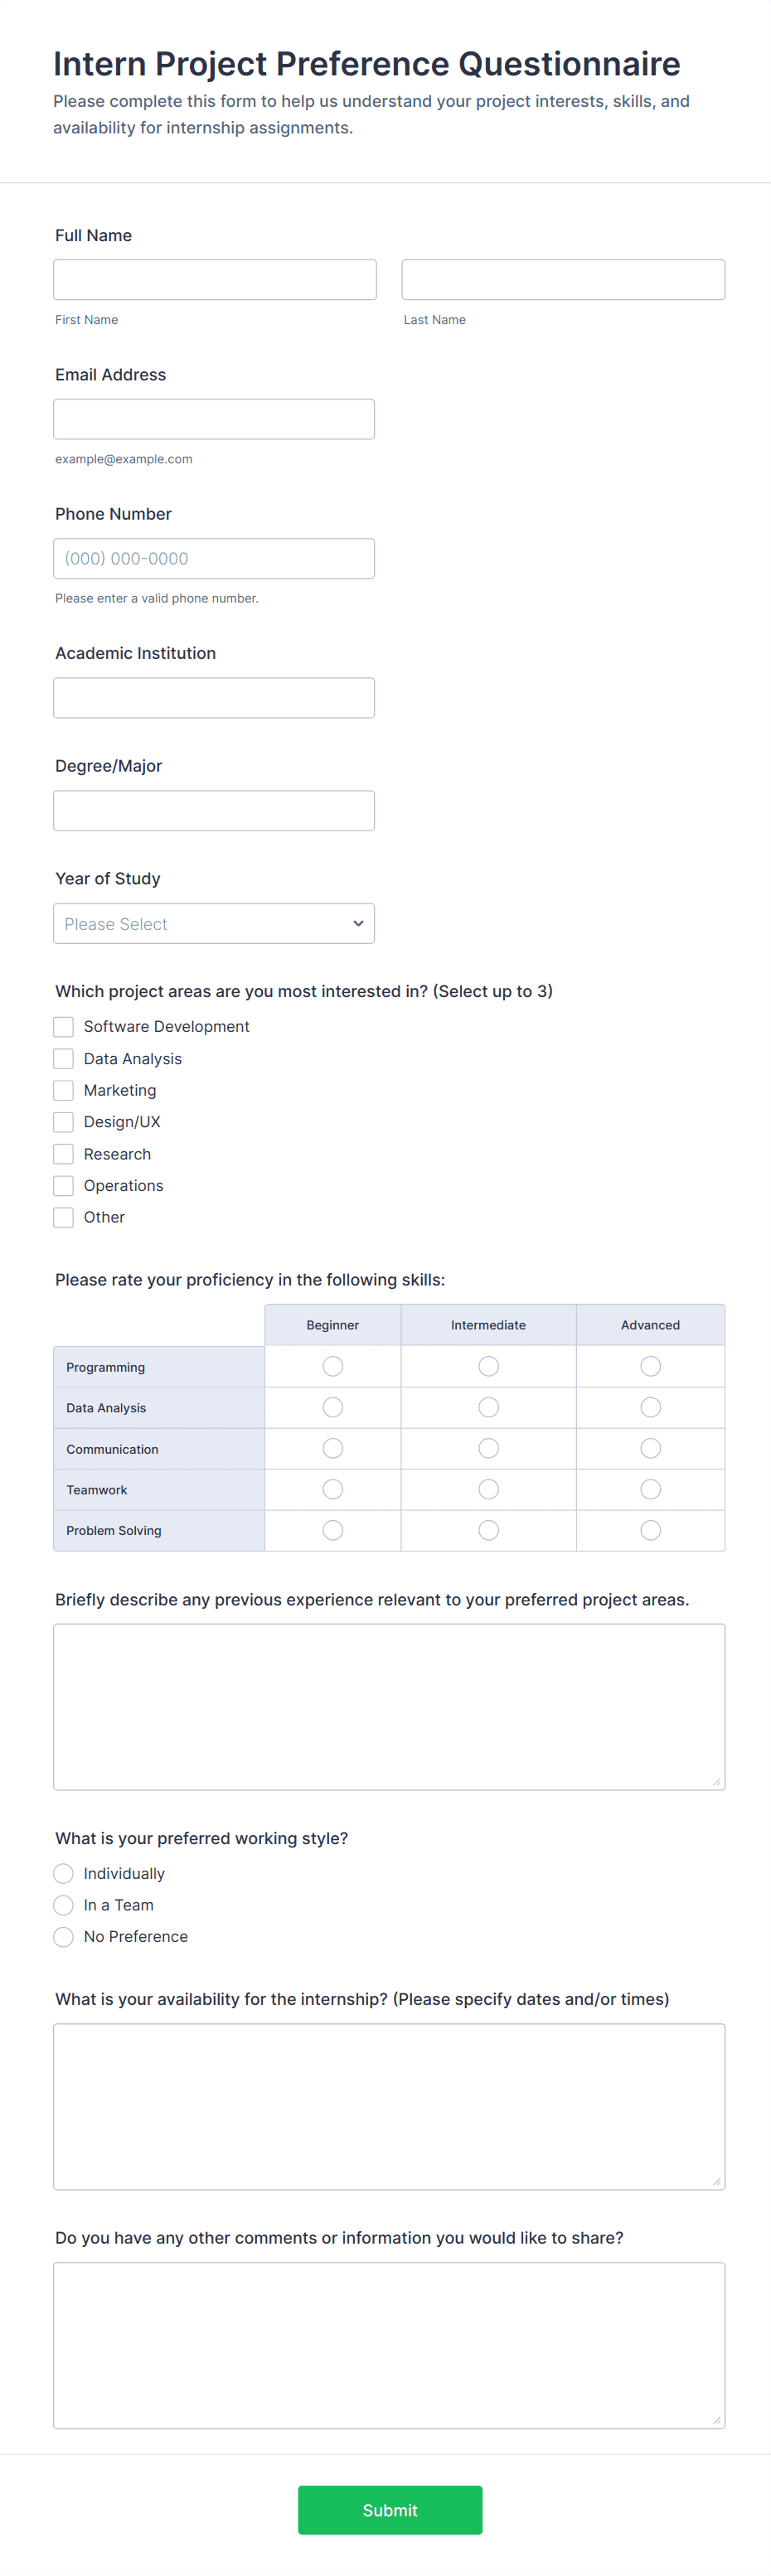Set Communication skill to Intermediate
Screen dimensions: 771x2576
click(x=488, y=1448)
